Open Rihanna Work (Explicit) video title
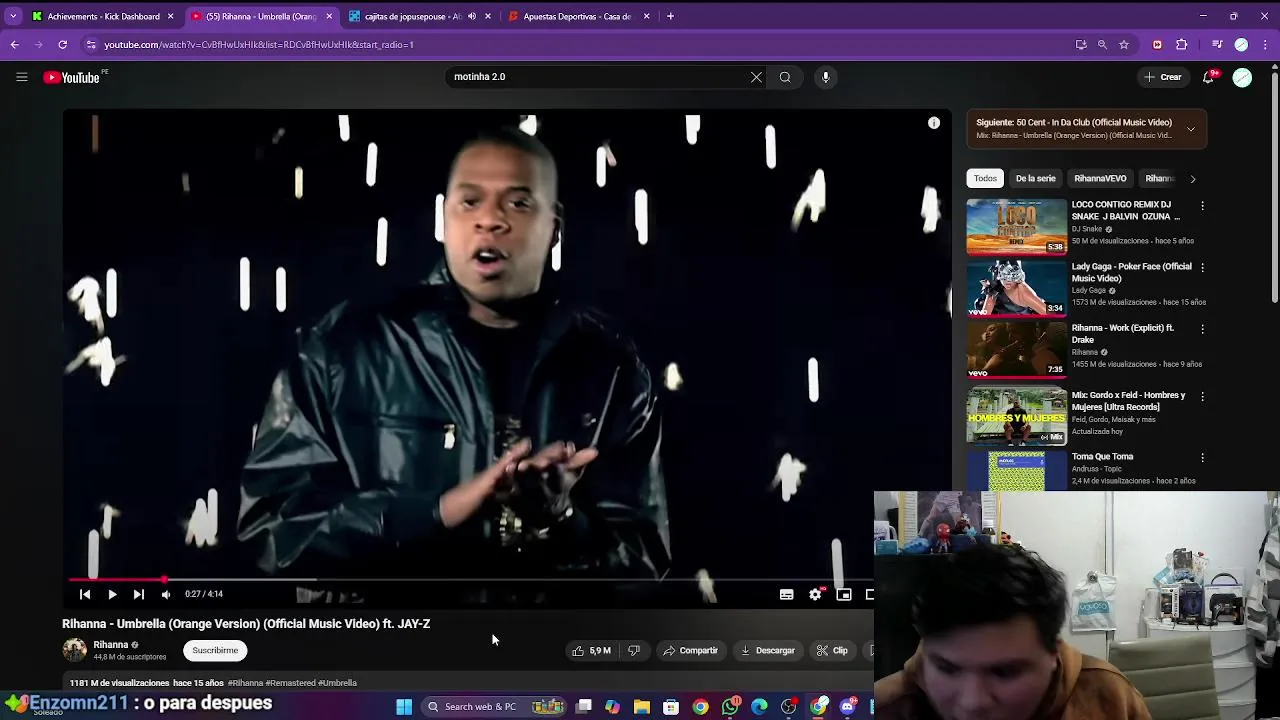Screen dimensions: 1280x720 (x=1123, y=334)
